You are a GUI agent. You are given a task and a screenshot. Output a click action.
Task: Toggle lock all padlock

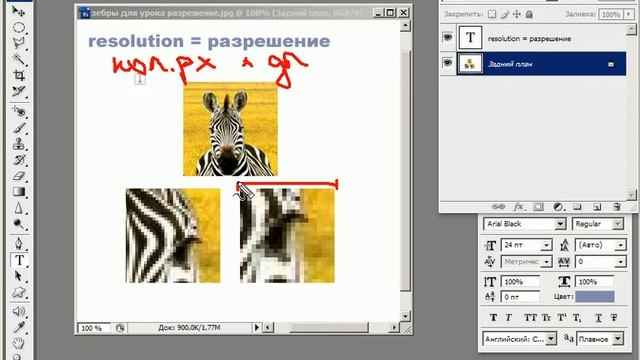coord(529,14)
